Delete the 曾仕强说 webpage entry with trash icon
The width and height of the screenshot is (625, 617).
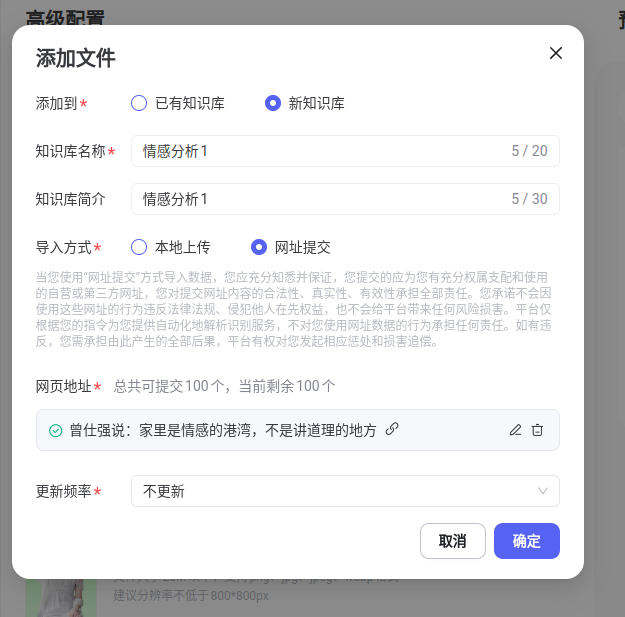[x=537, y=430]
